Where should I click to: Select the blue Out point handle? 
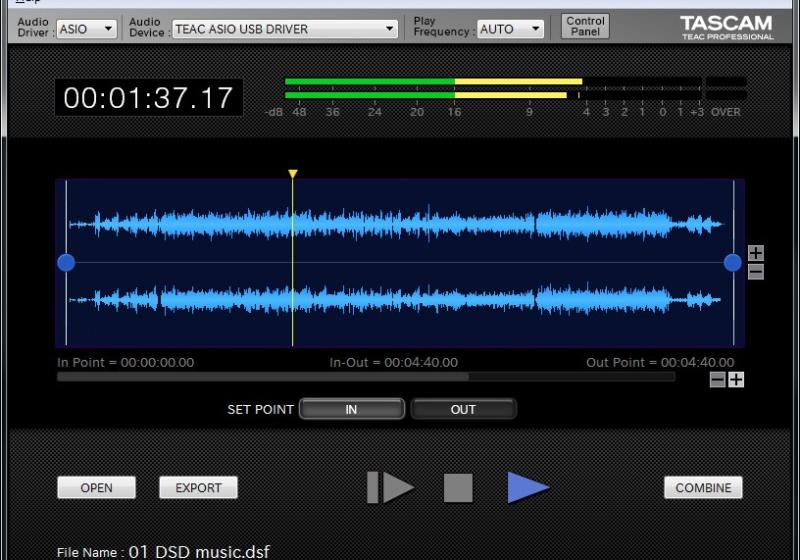[733, 263]
